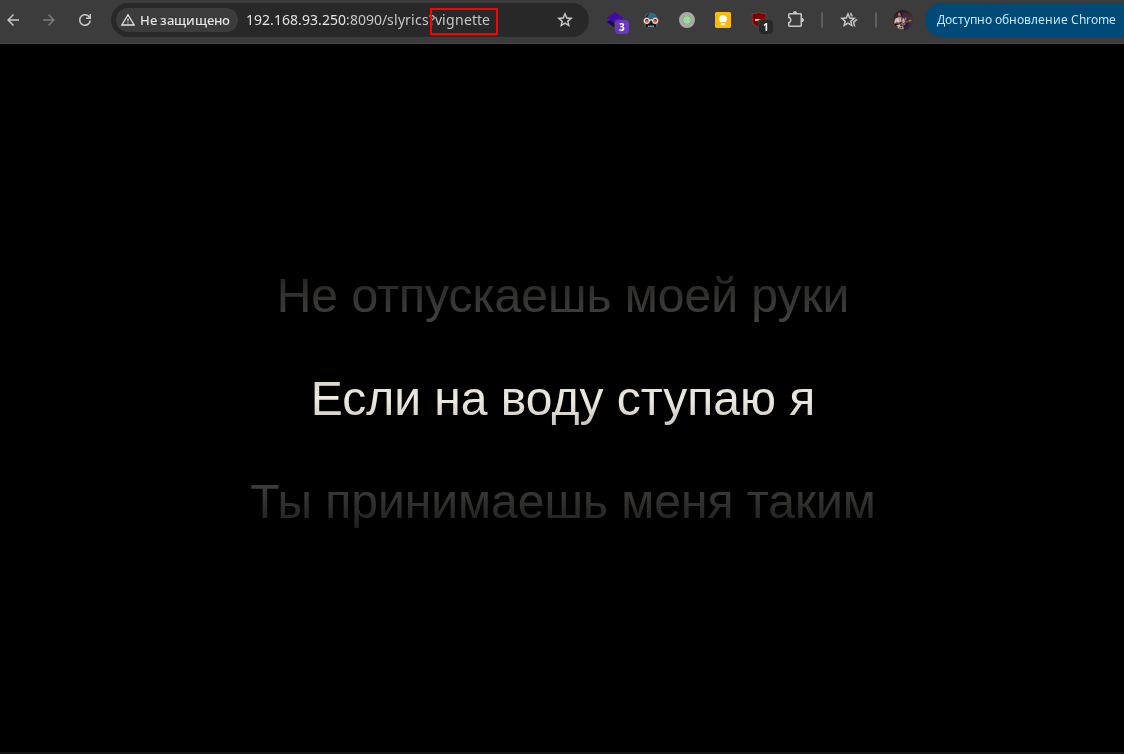Click the forward navigation arrow
The width and height of the screenshot is (1124, 754).
(x=49, y=20)
